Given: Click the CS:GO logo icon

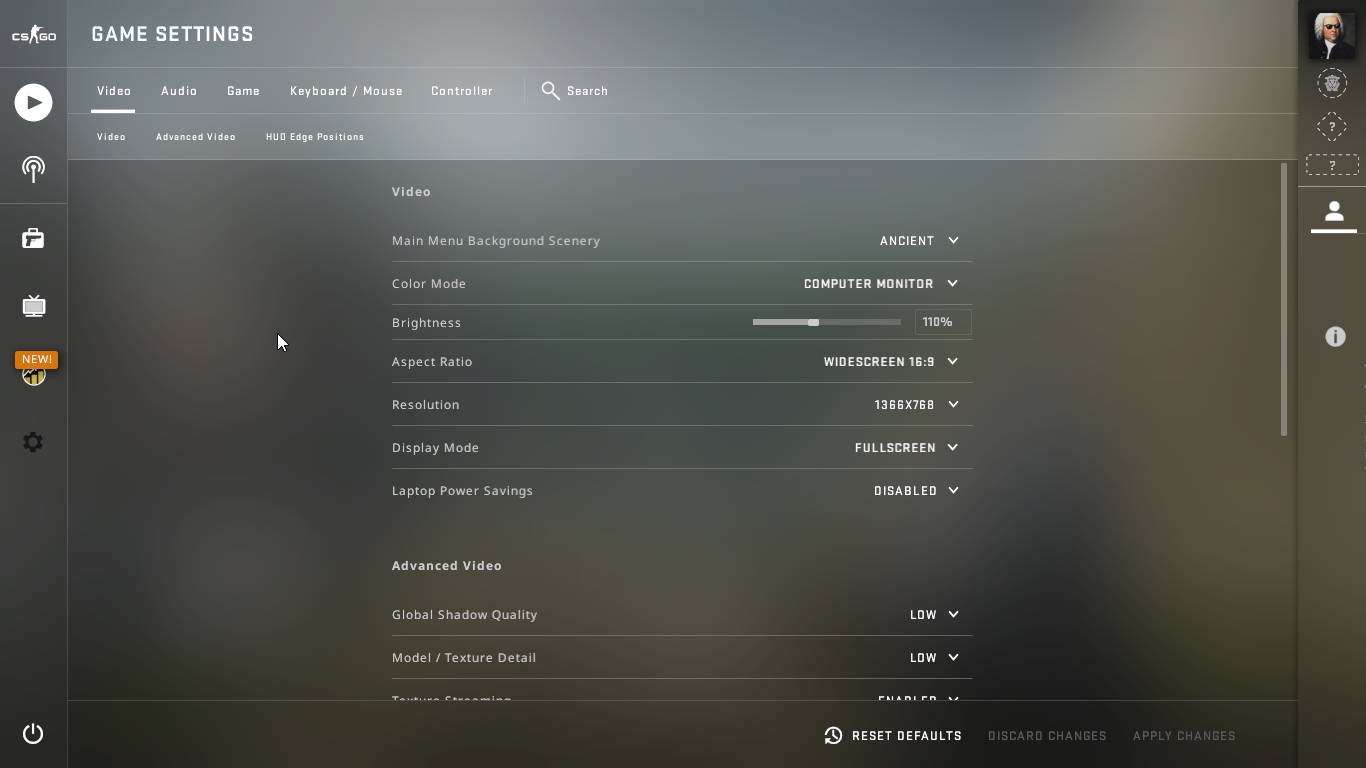Looking at the screenshot, I should click(x=33, y=36).
